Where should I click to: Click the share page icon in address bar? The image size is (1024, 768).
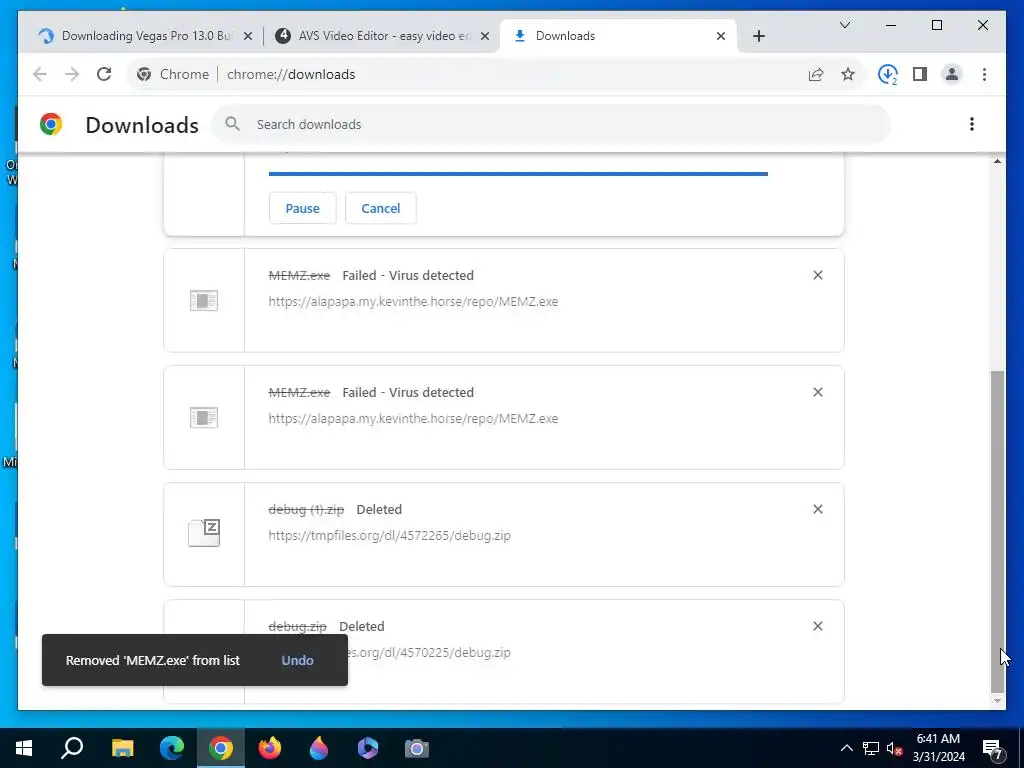[x=816, y=74]
